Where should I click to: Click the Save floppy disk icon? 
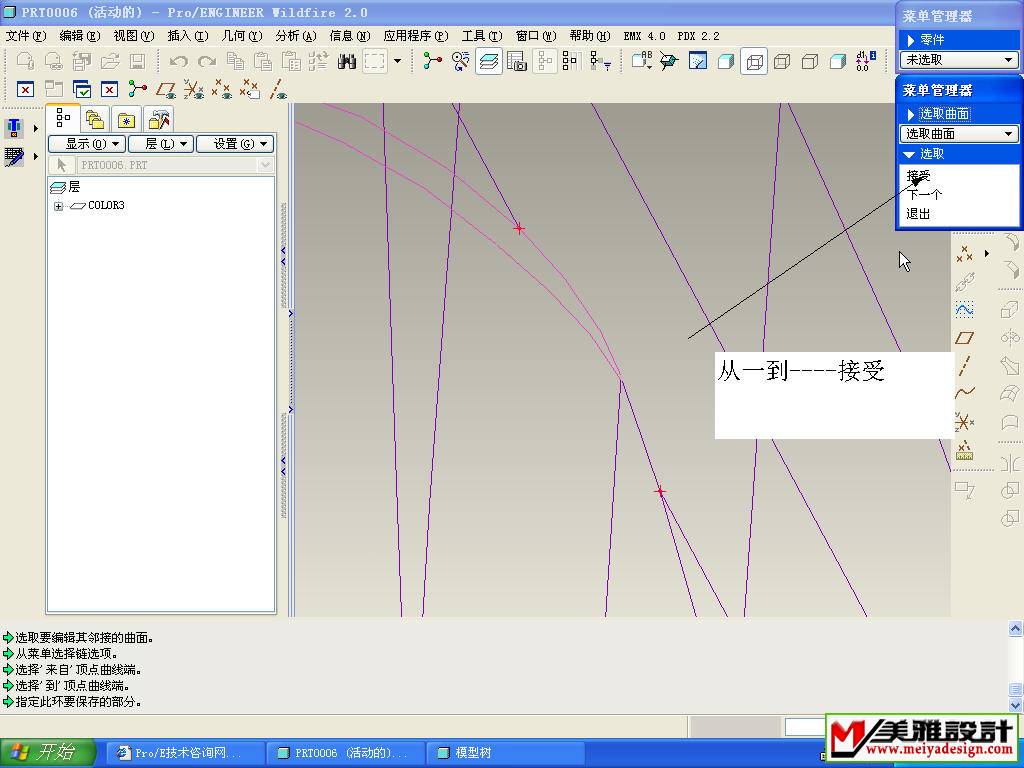137,61
